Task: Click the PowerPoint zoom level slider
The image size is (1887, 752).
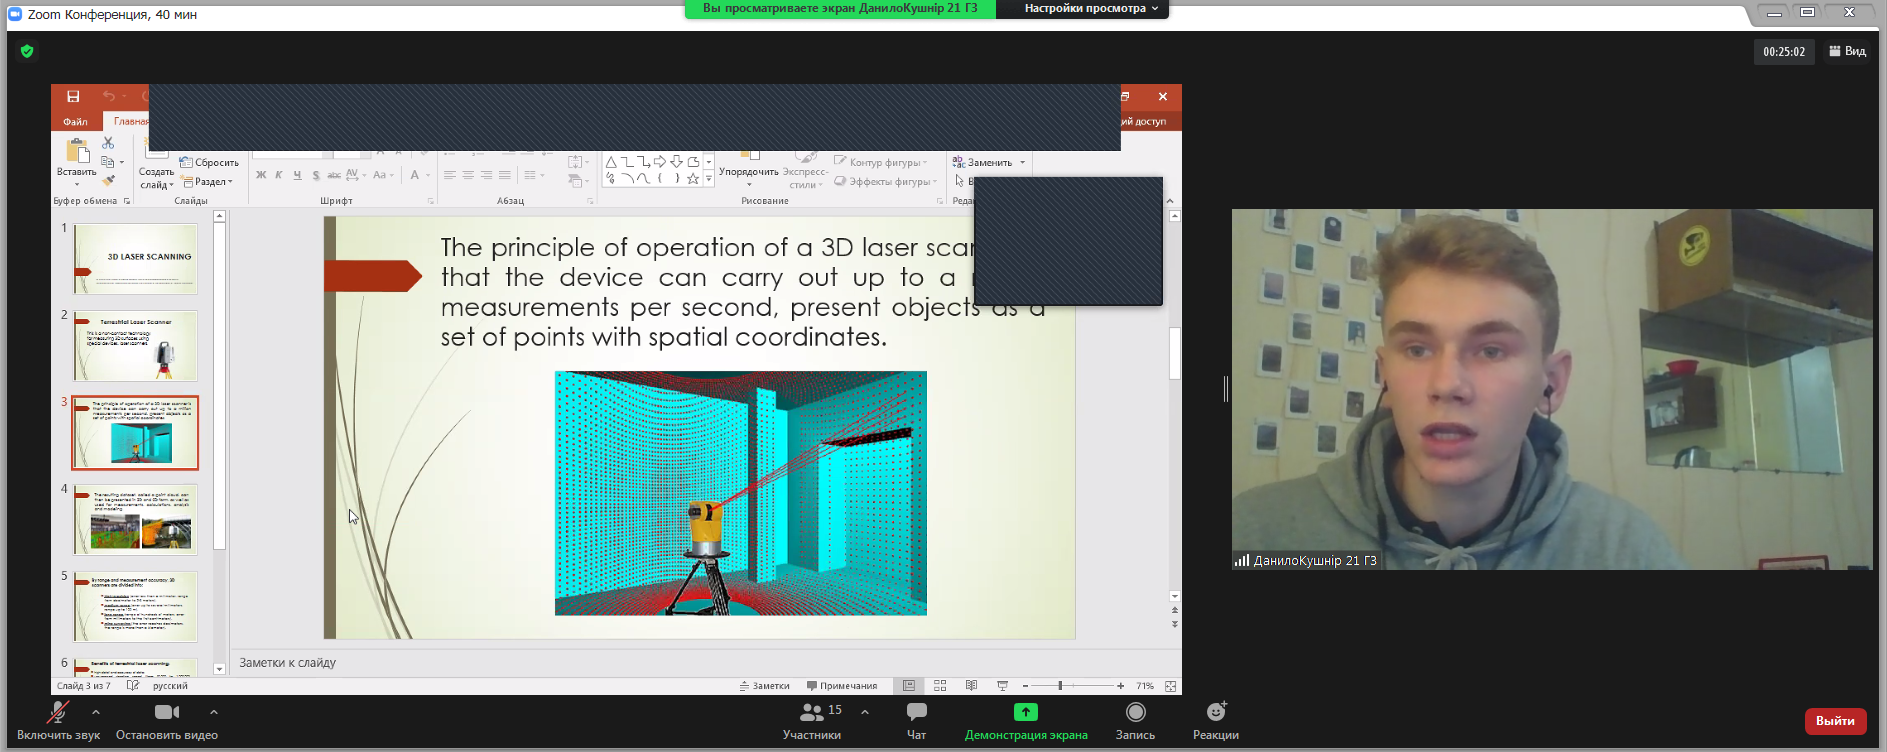Action: (1060, 686)
